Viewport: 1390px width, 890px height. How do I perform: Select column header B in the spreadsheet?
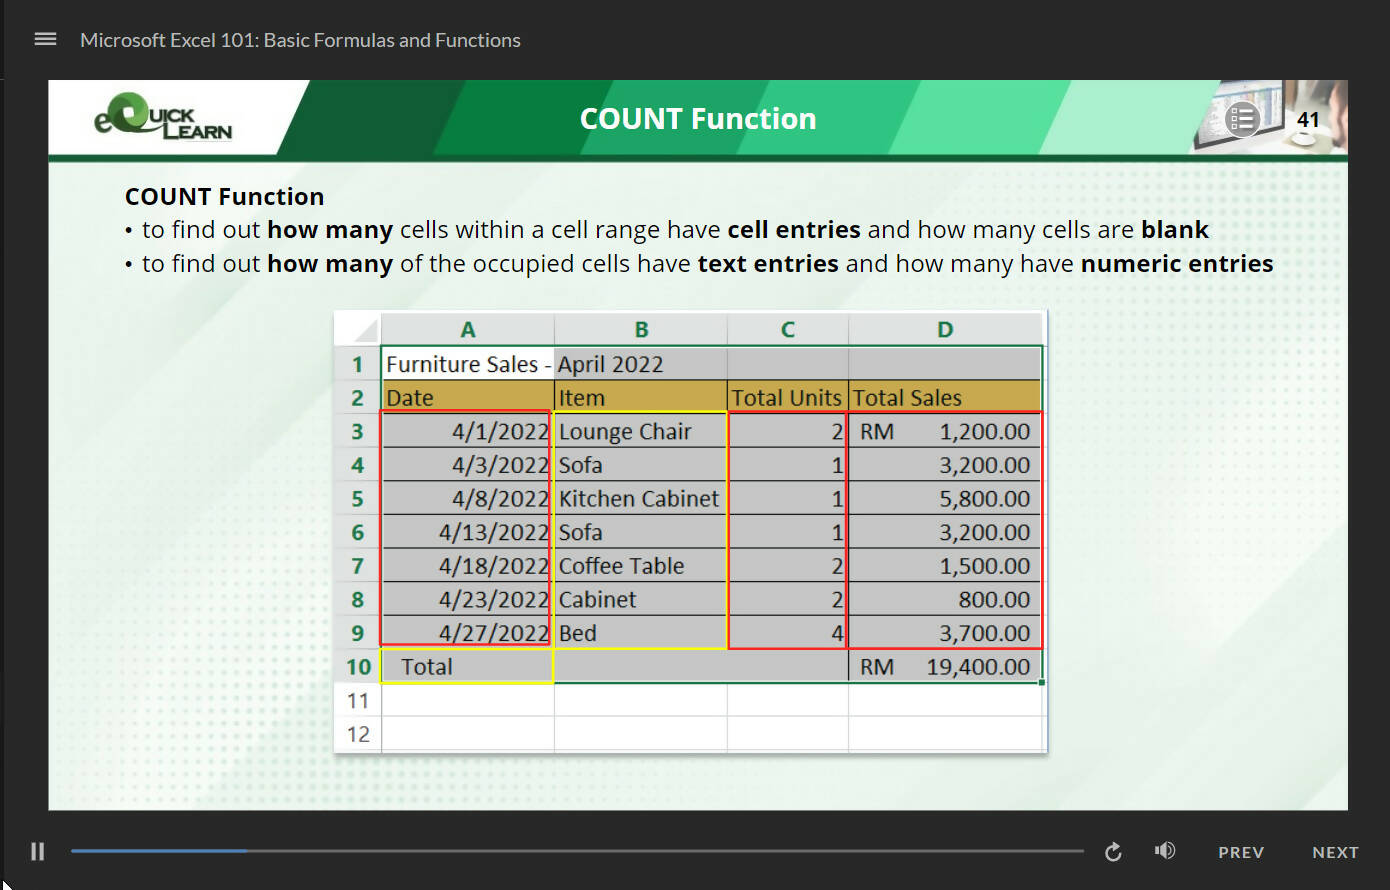[x=641, y=329]
